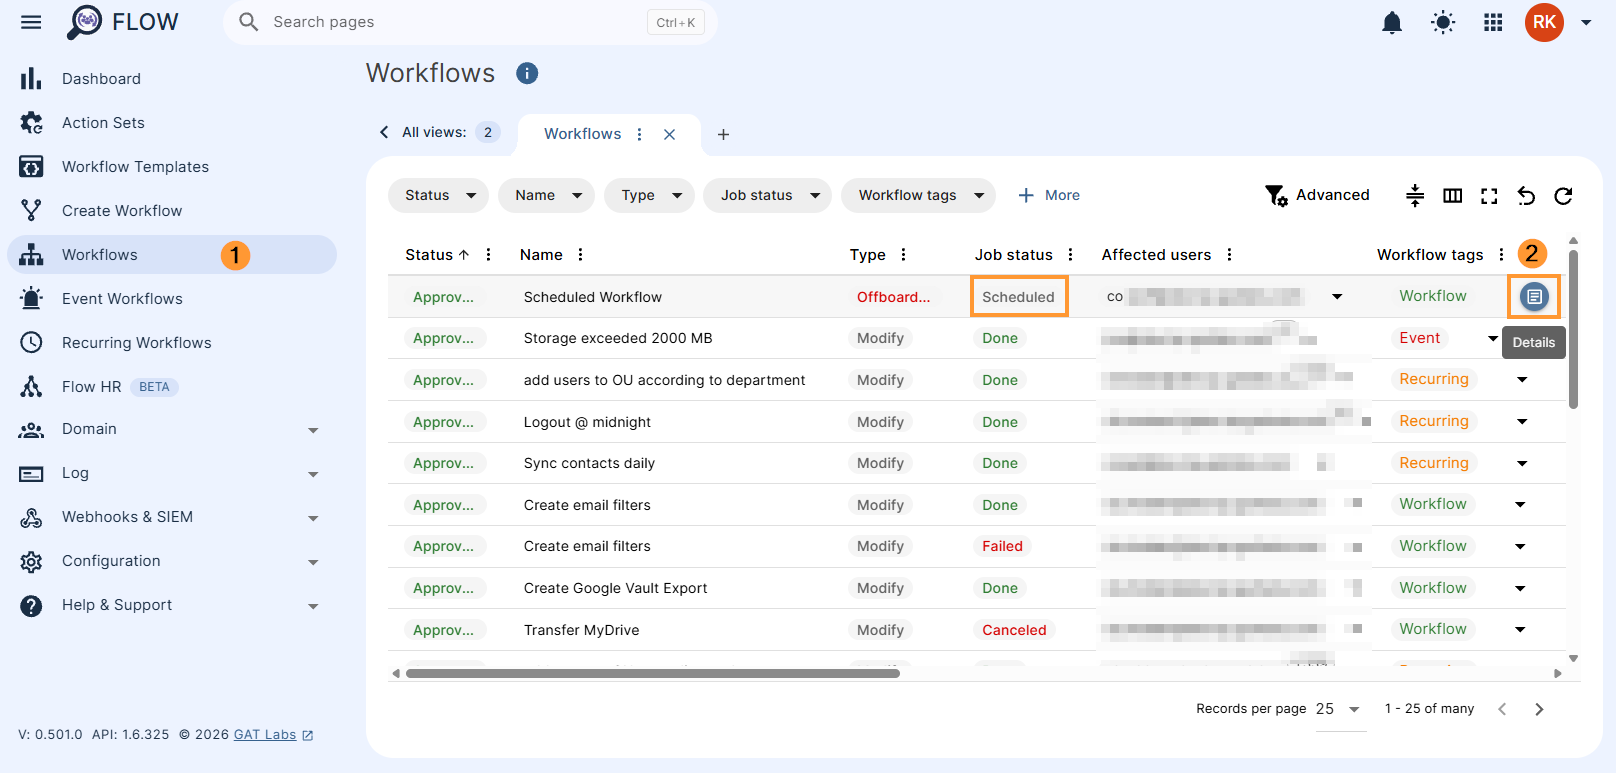This screenshot has height=773, width=1616.
Task: Expand Storage exceeded Event tag dropdown
Action: [1493, 339]
